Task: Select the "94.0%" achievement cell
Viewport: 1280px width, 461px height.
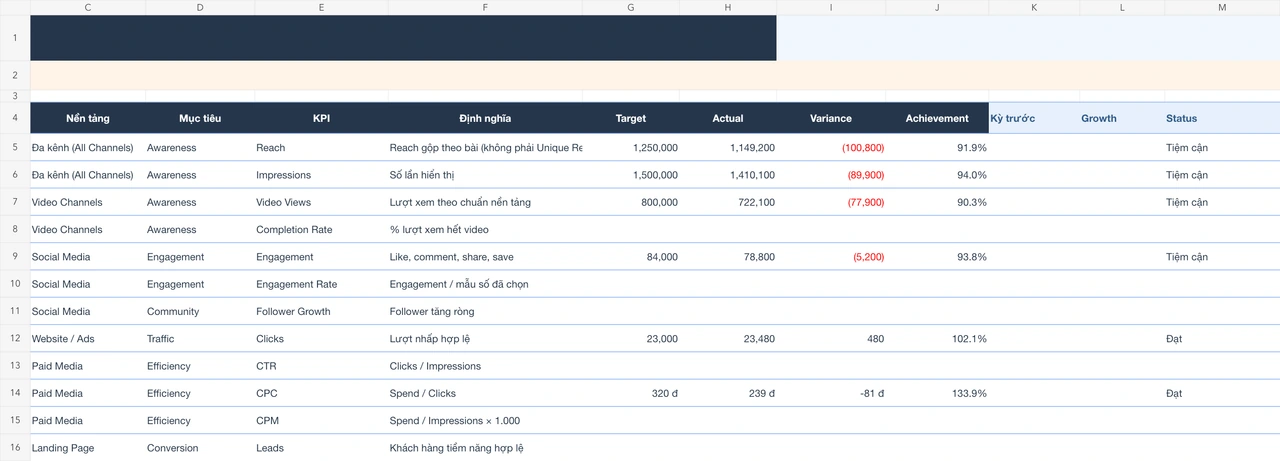Action: pos(937,175)
